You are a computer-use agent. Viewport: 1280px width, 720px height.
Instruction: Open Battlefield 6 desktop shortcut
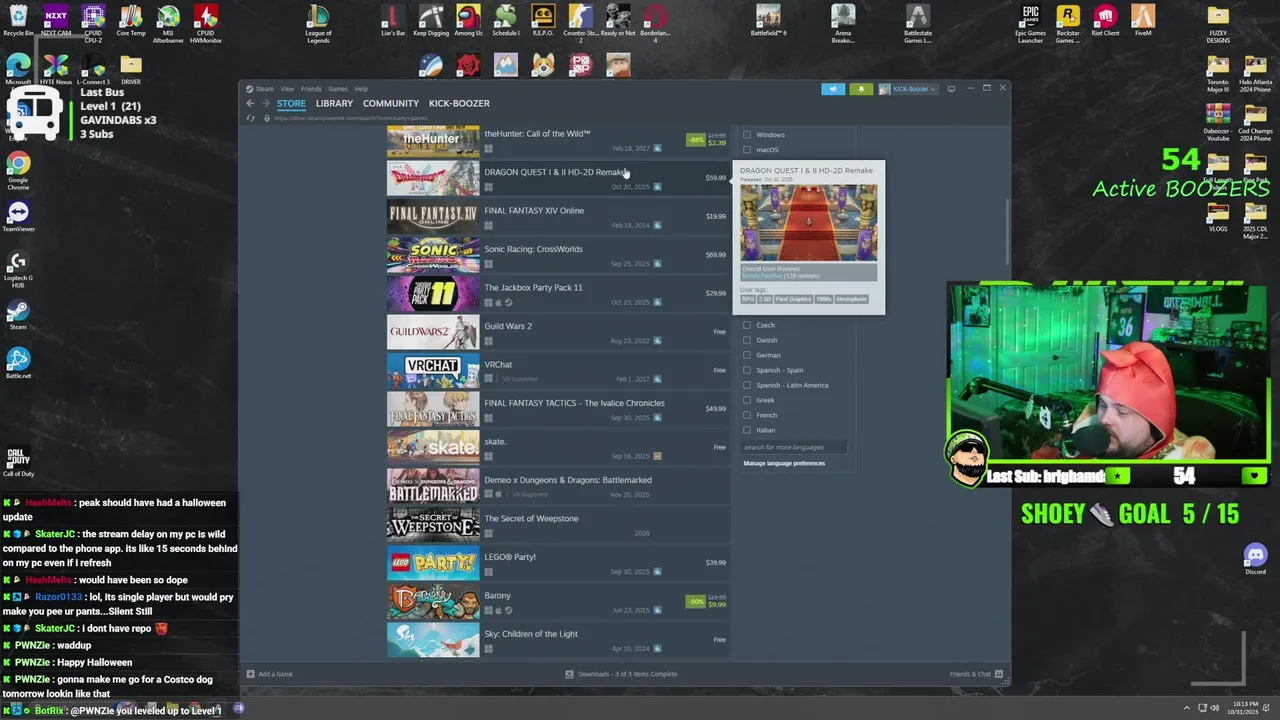pyautogui.click(x=768, y=21)
